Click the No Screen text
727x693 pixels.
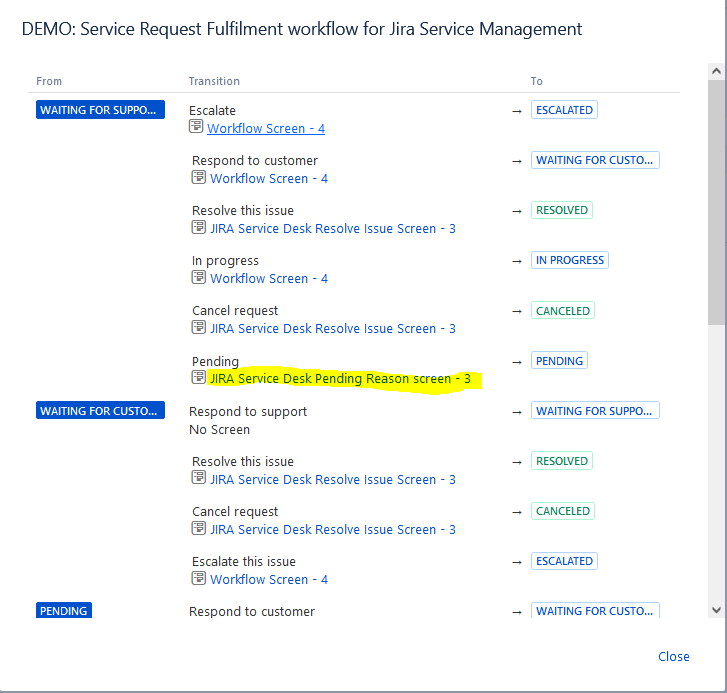219,430
